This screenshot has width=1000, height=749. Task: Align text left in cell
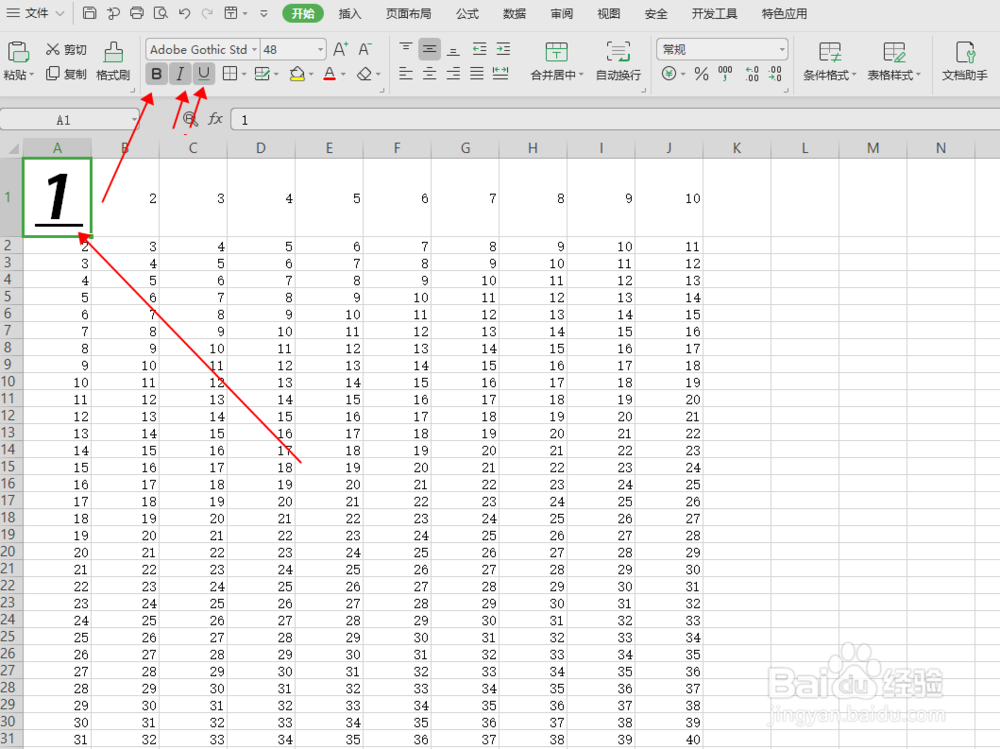point(406,74)
